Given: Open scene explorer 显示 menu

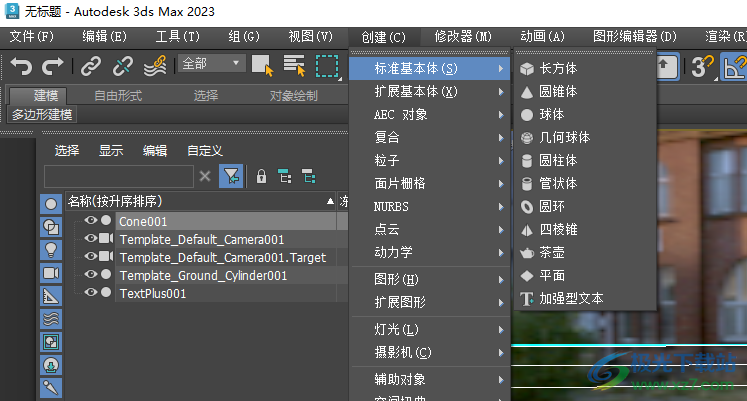Looking at the screenshot, I should point(111,150).
